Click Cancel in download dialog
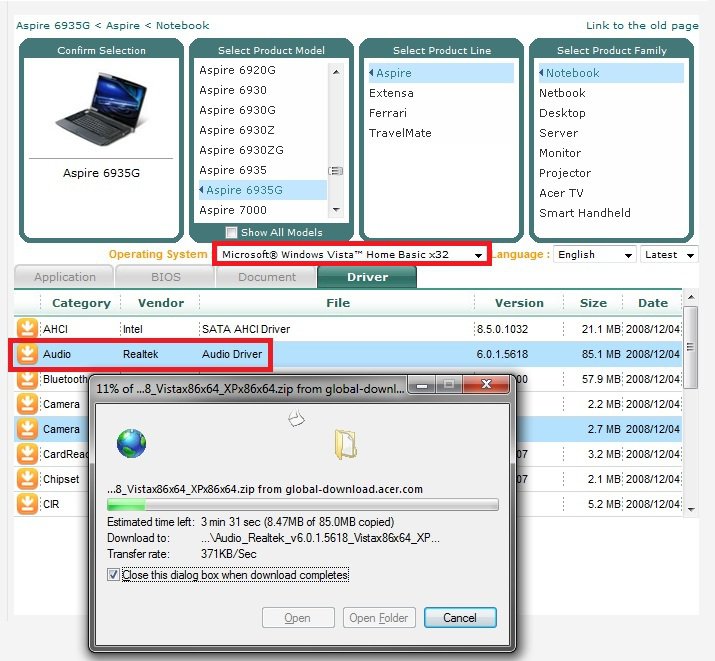This screenshot has height=661, width=715. point(460,618)
